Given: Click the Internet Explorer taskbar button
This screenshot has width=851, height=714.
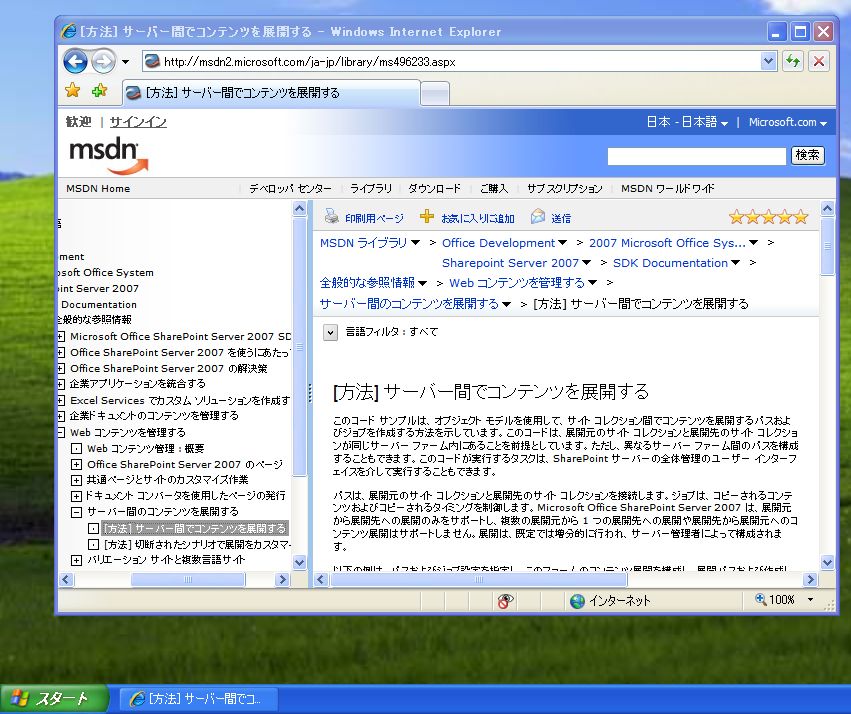Looking at the screenshot, I should coord(198,699).
